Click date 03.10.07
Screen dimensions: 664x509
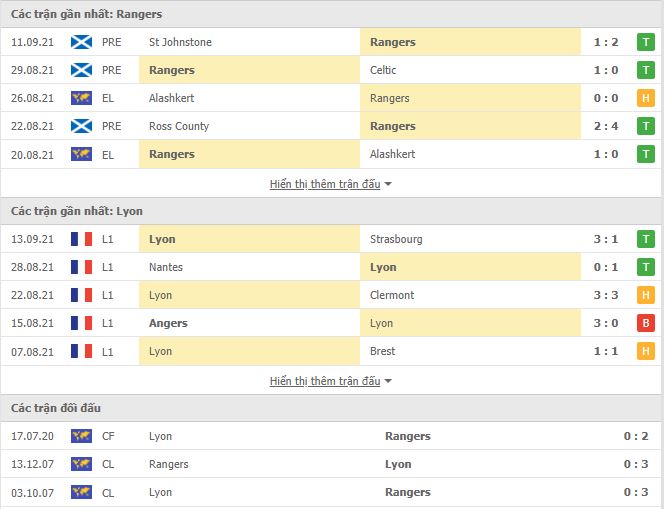(33, 492)
